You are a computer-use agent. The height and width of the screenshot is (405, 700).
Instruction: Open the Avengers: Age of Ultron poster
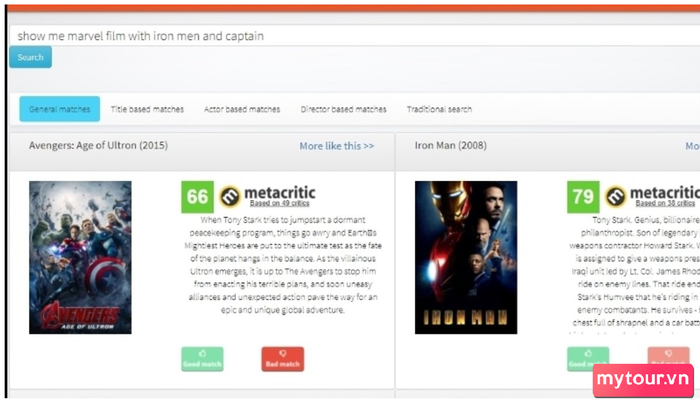click(80, 257)
